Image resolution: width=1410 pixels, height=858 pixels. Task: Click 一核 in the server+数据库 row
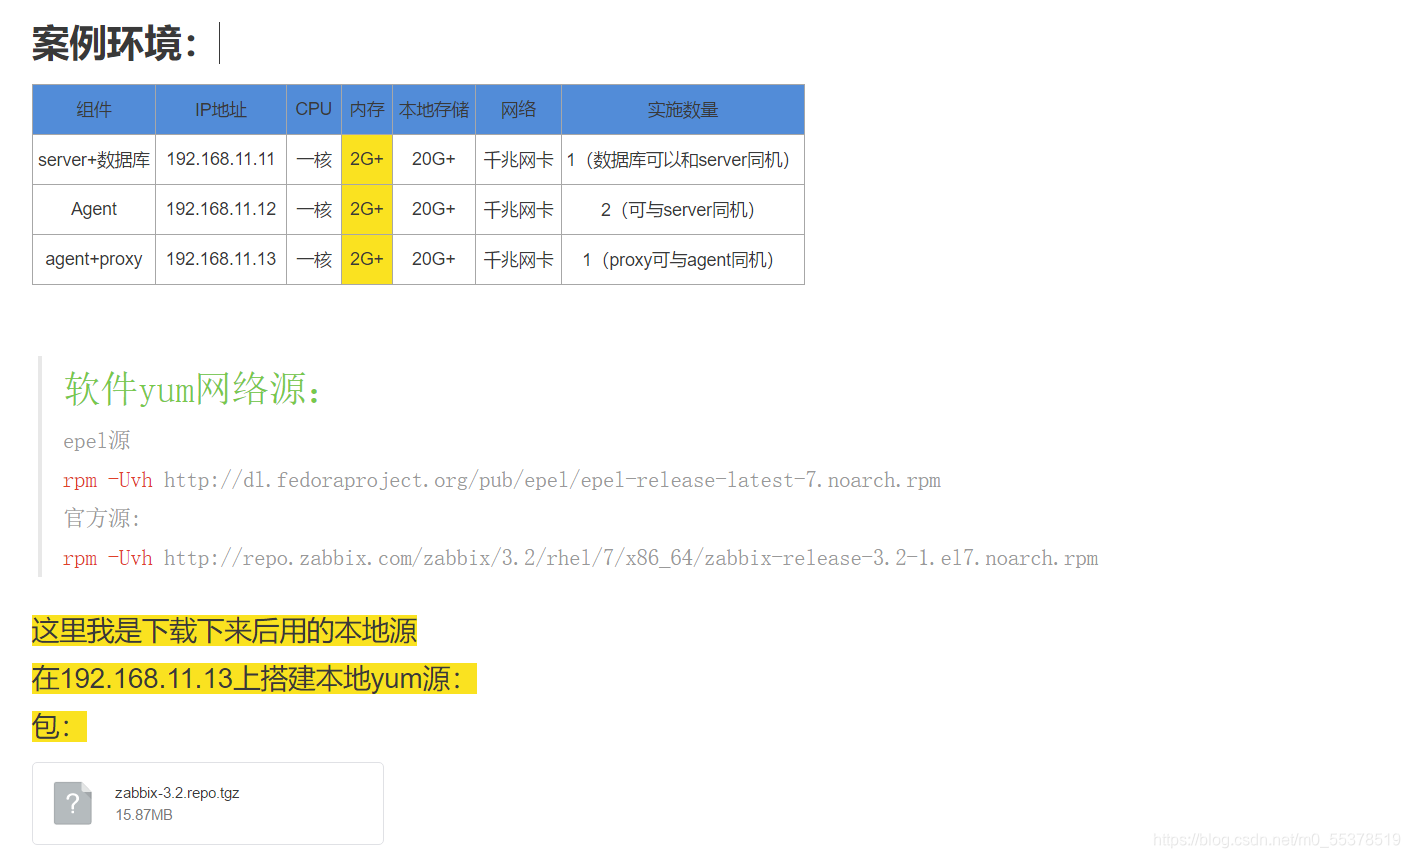click(x=314, y=160)
